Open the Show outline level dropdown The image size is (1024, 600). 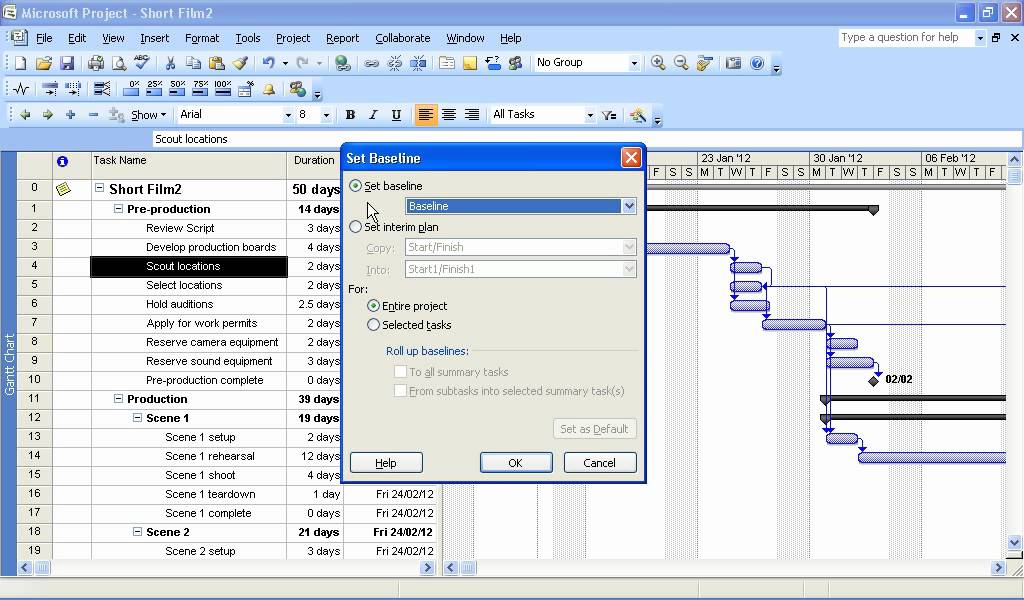149,115
